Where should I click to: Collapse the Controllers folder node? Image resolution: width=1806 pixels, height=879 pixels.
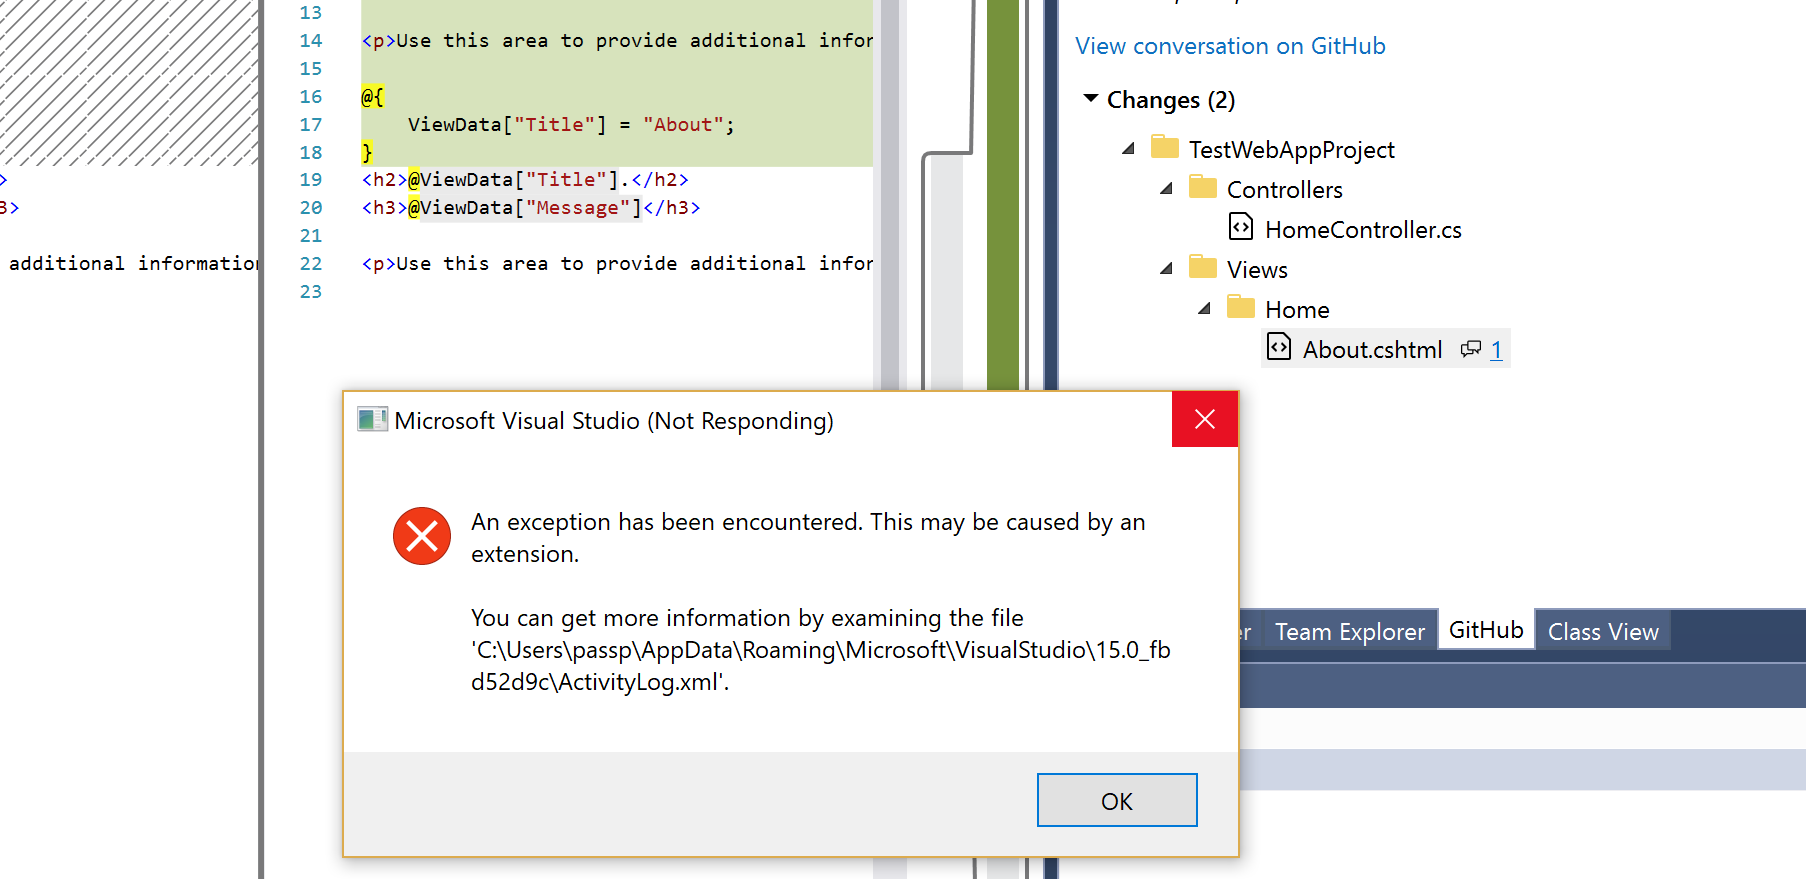pyautogui.click(x=1167, y=189)
